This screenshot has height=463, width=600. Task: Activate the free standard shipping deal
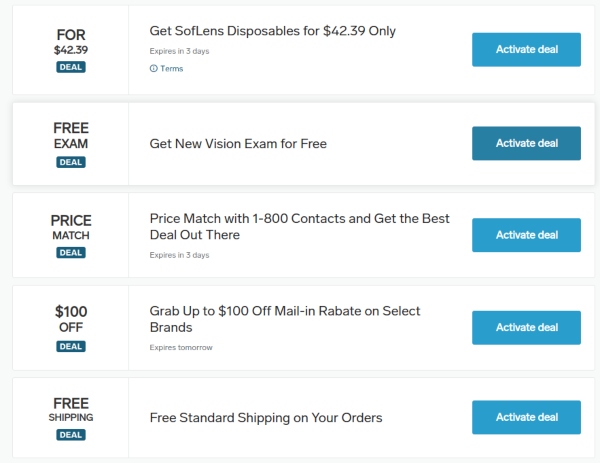[x=526, y=417]
